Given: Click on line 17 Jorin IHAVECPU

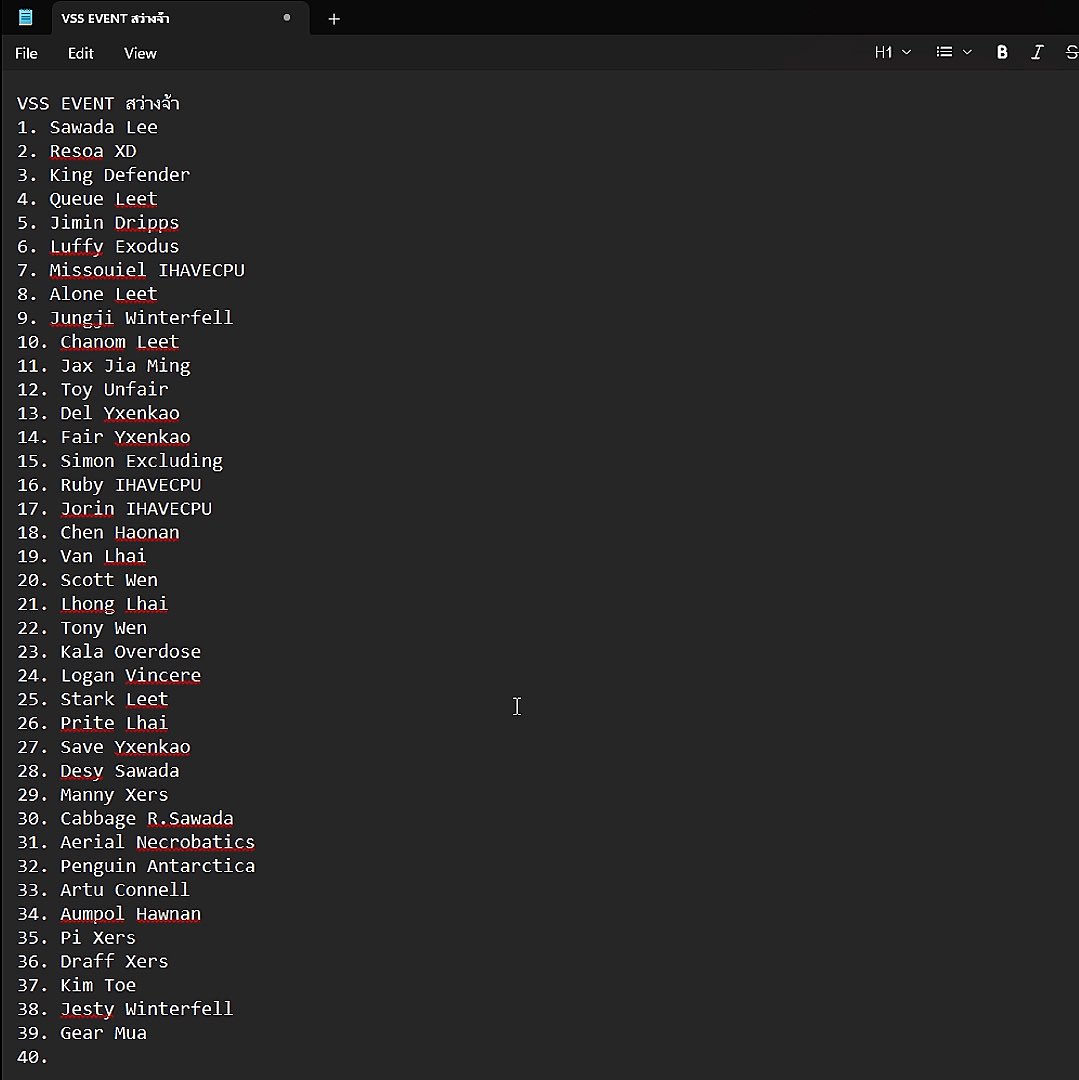Looking at the screenshot, I should [x=115, y=509].
